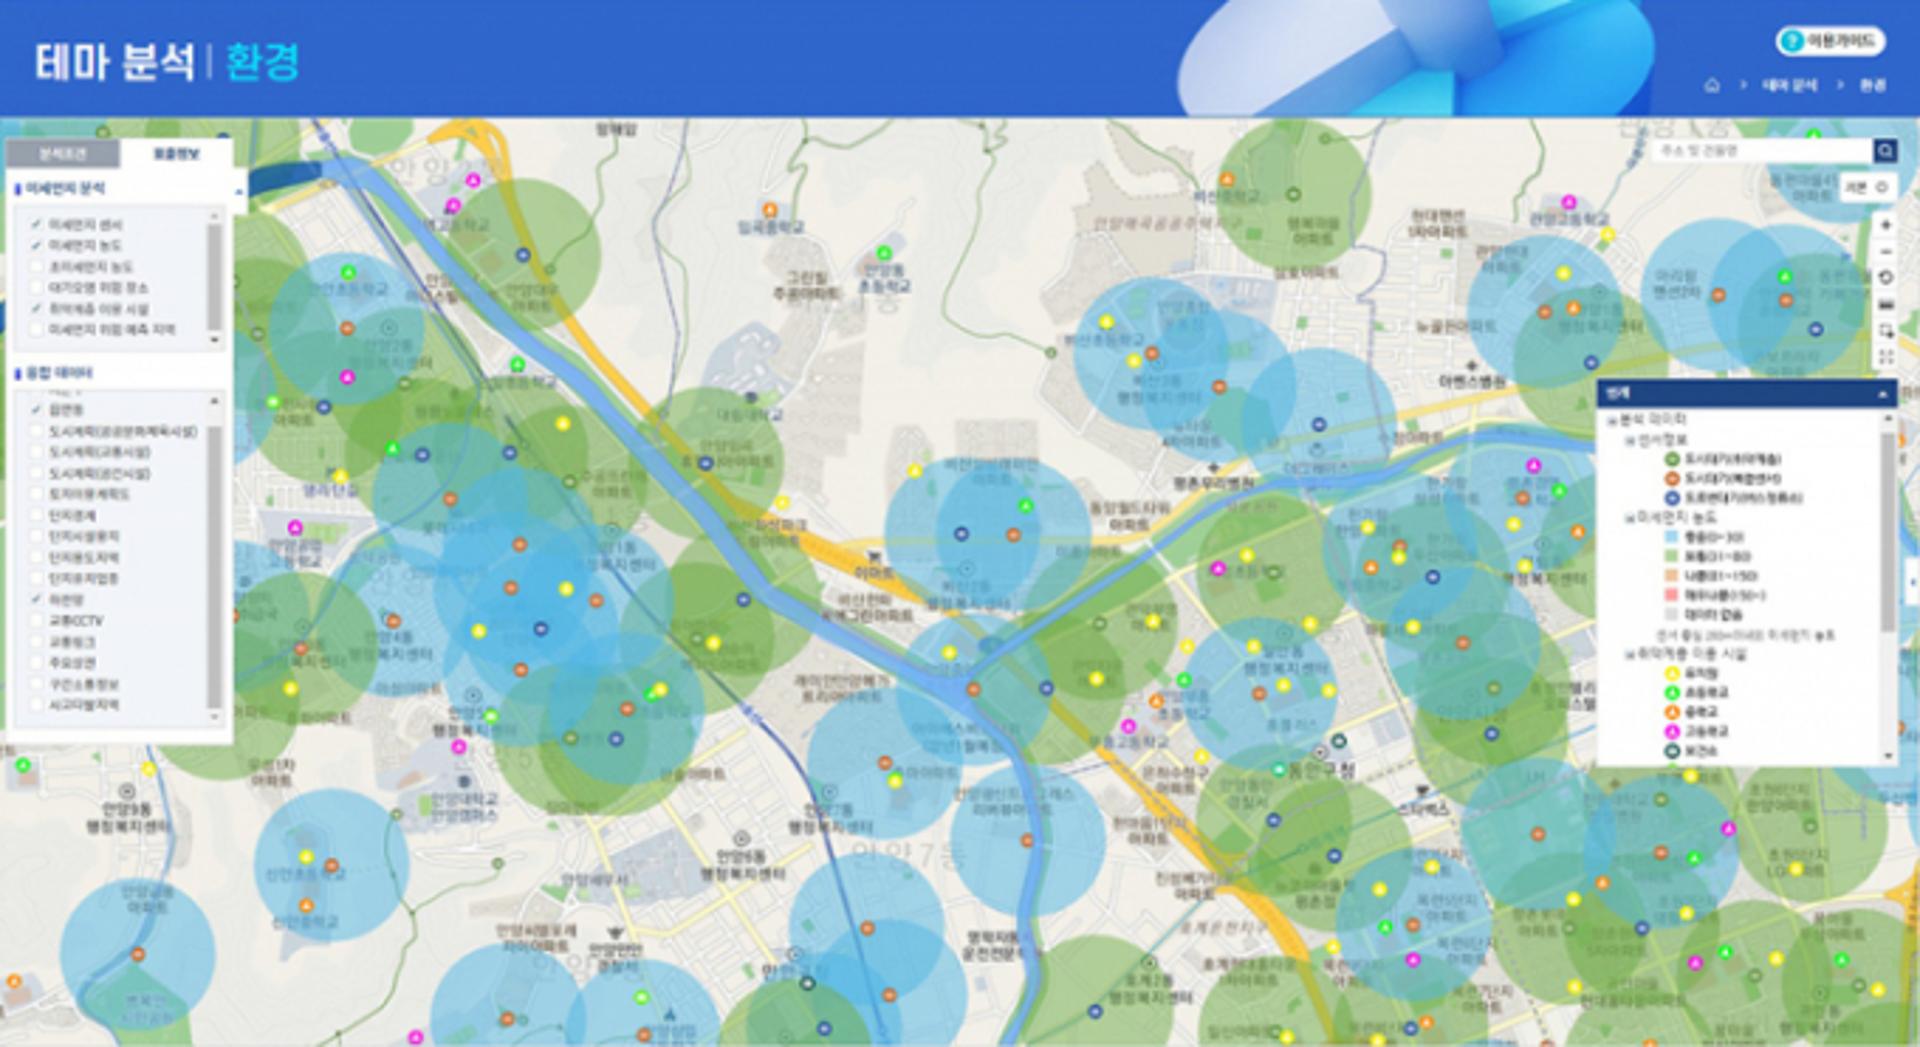The width and height of the screenshot is (1920, 1047).
Task: Enable 도시계획(교통시설) layer
Action: coord(37,453)
